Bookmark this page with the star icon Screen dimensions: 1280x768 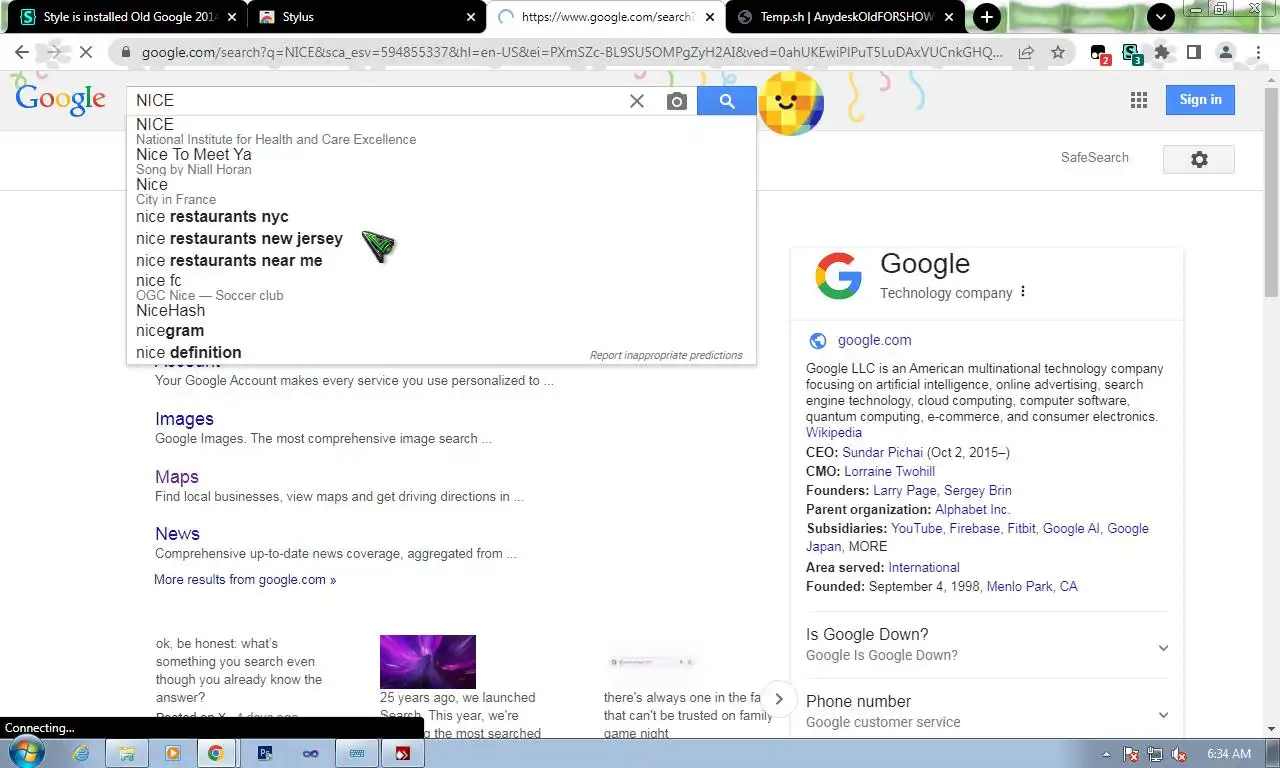(x=1057, y=52)
